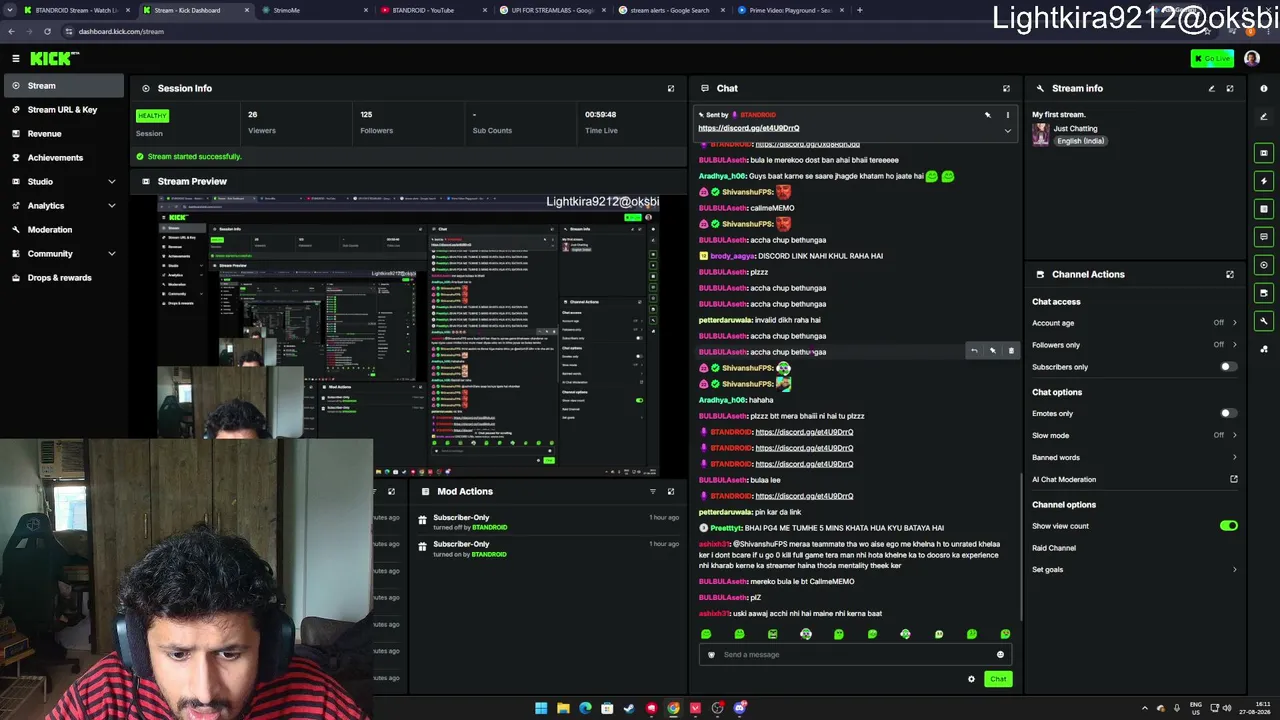The height and width of the screenshot is (720, 1280).
Task: Click the Raid Channel option
Action: tap(1054, 548)
